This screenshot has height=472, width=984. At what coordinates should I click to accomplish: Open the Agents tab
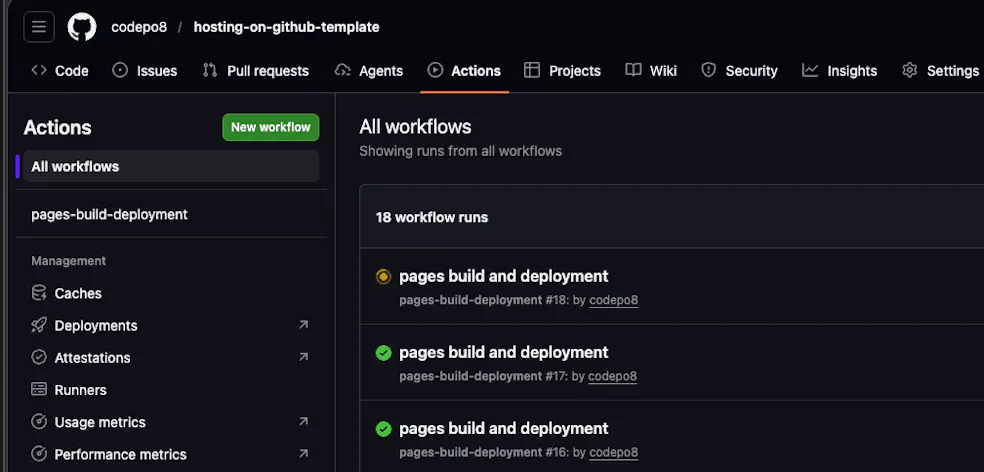point(369,71)
